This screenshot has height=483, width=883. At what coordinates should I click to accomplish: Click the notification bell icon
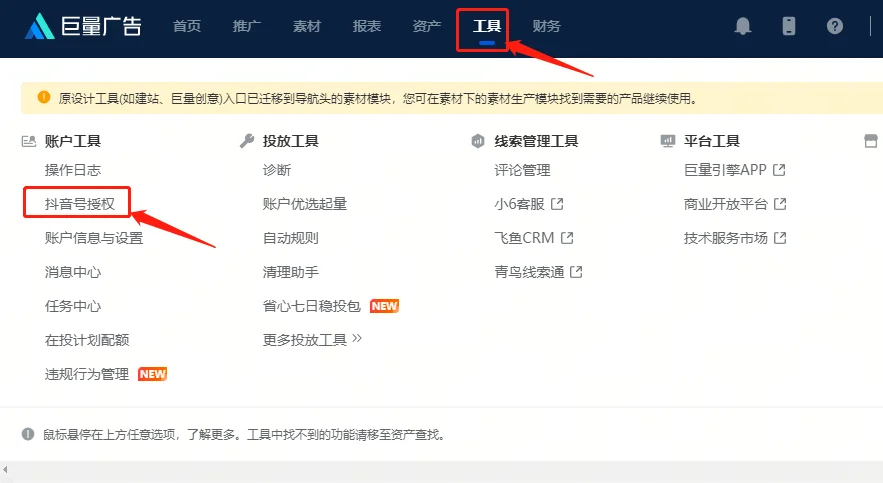click(x=742, y=27)
